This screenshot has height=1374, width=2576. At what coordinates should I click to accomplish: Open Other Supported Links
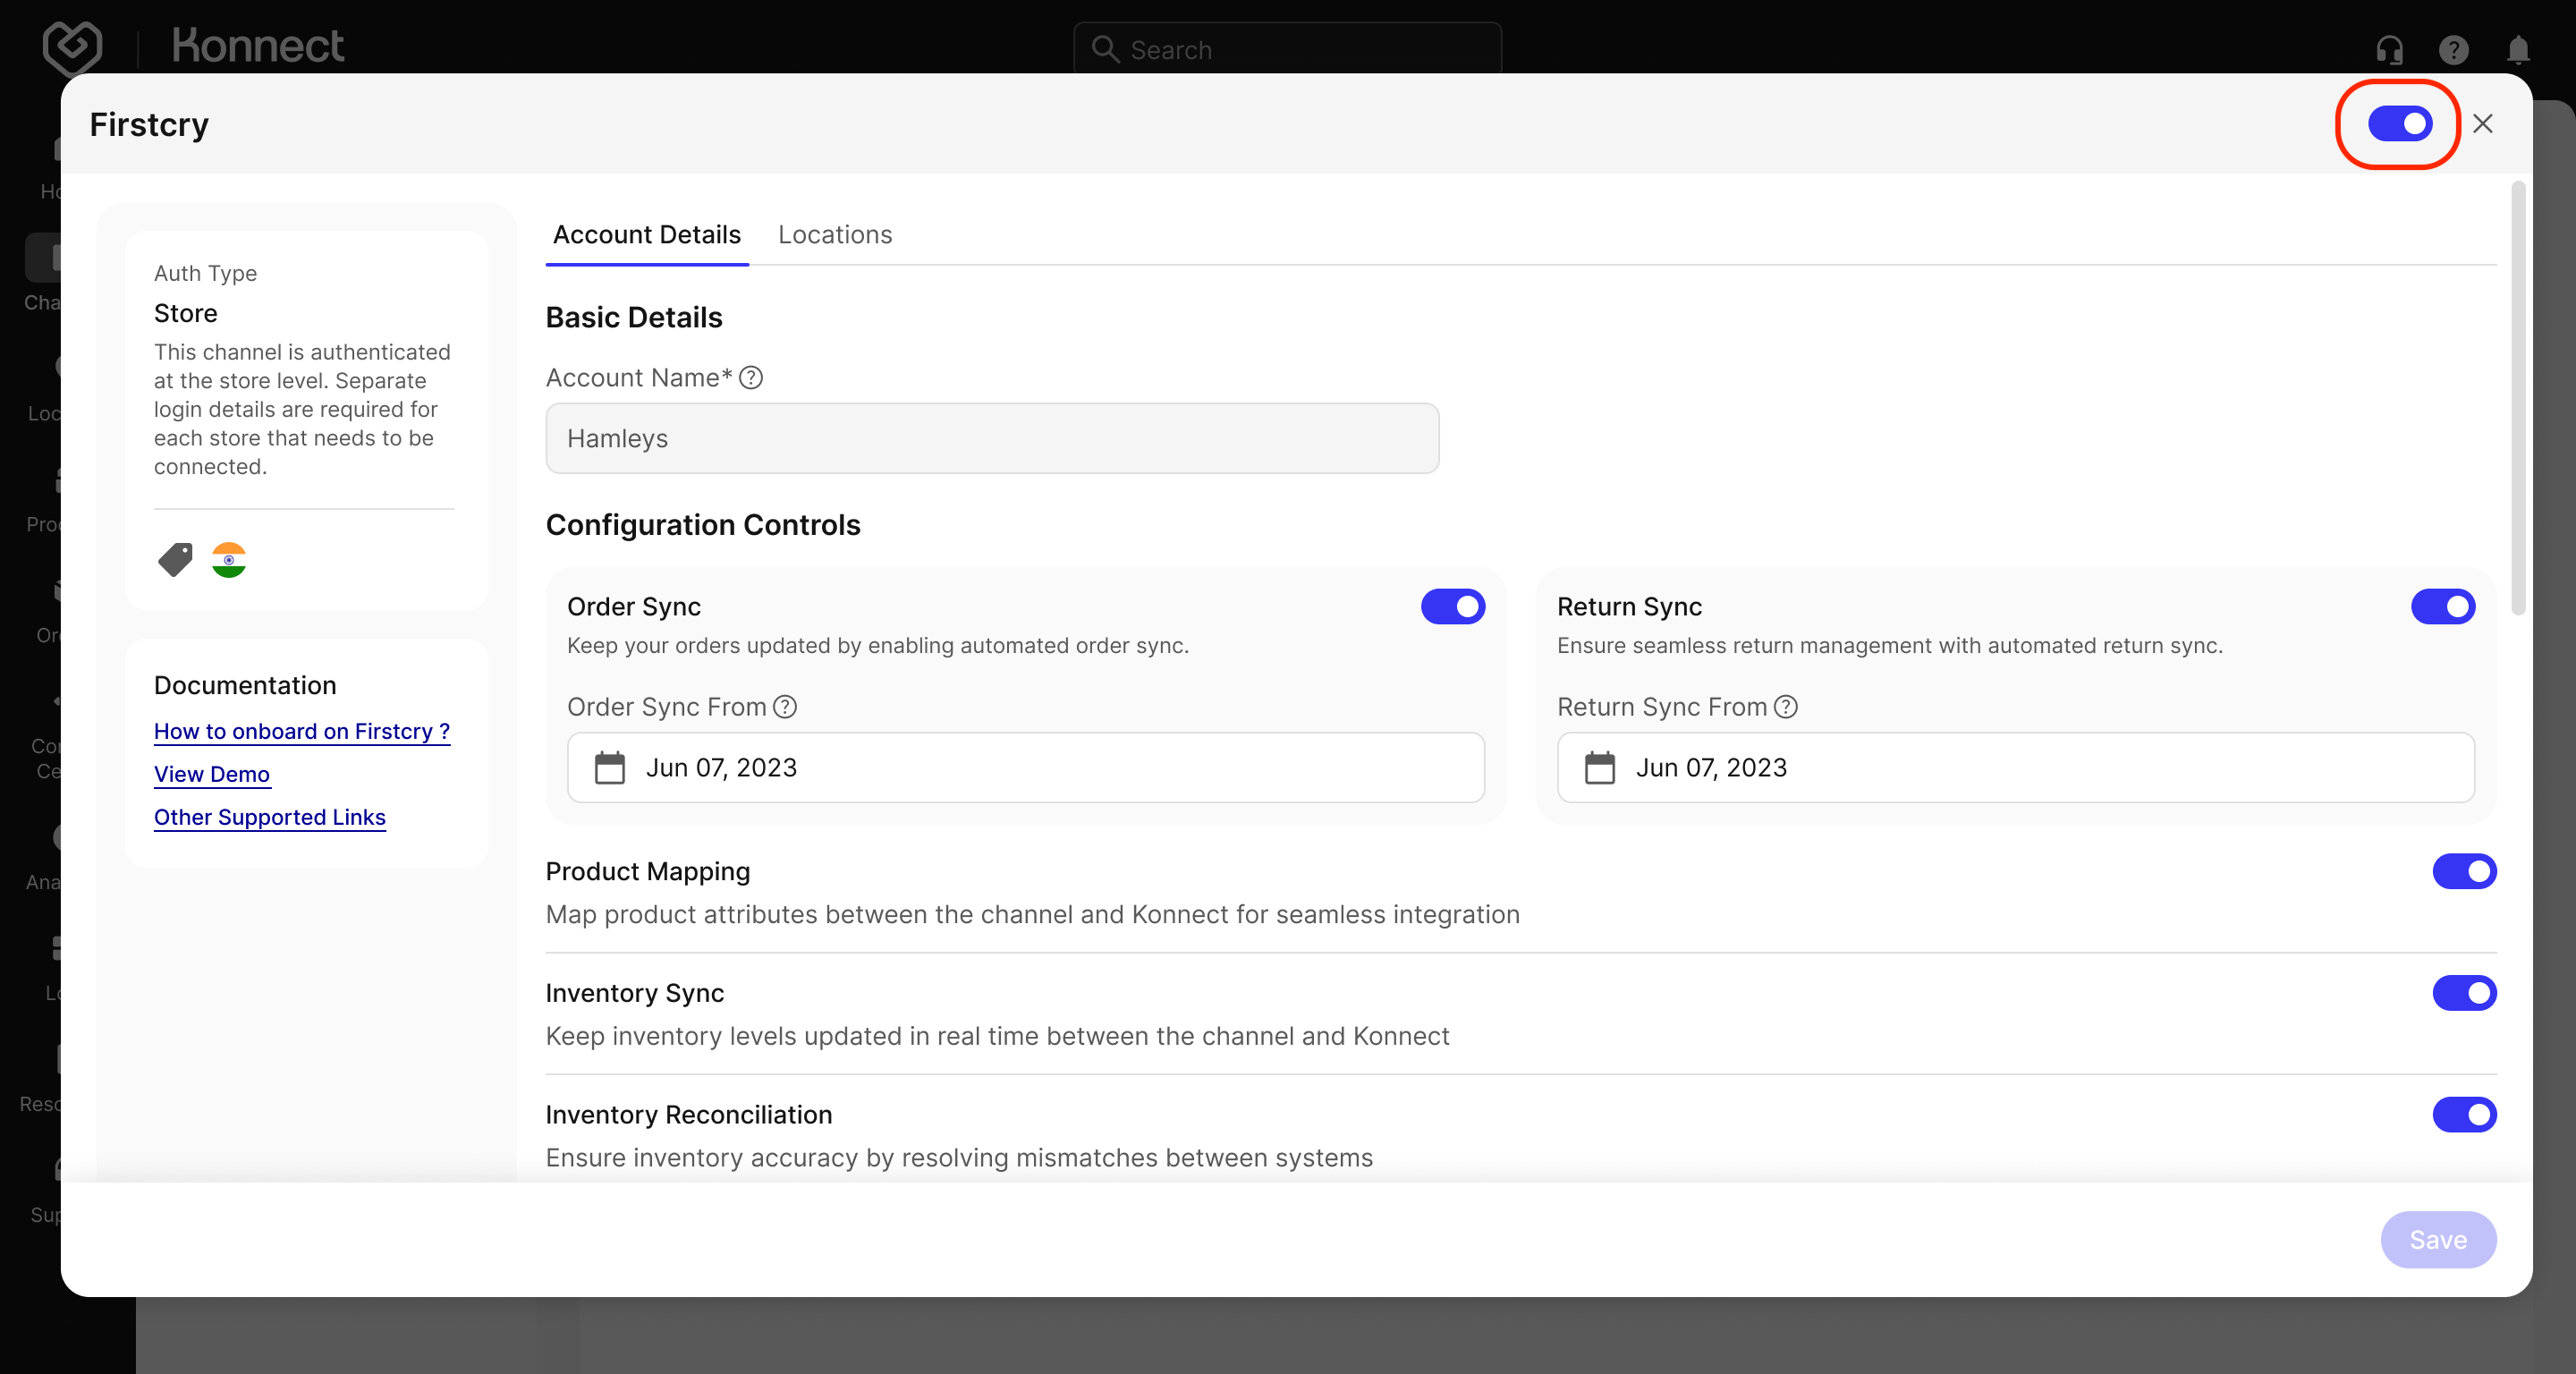coord(270,817)
